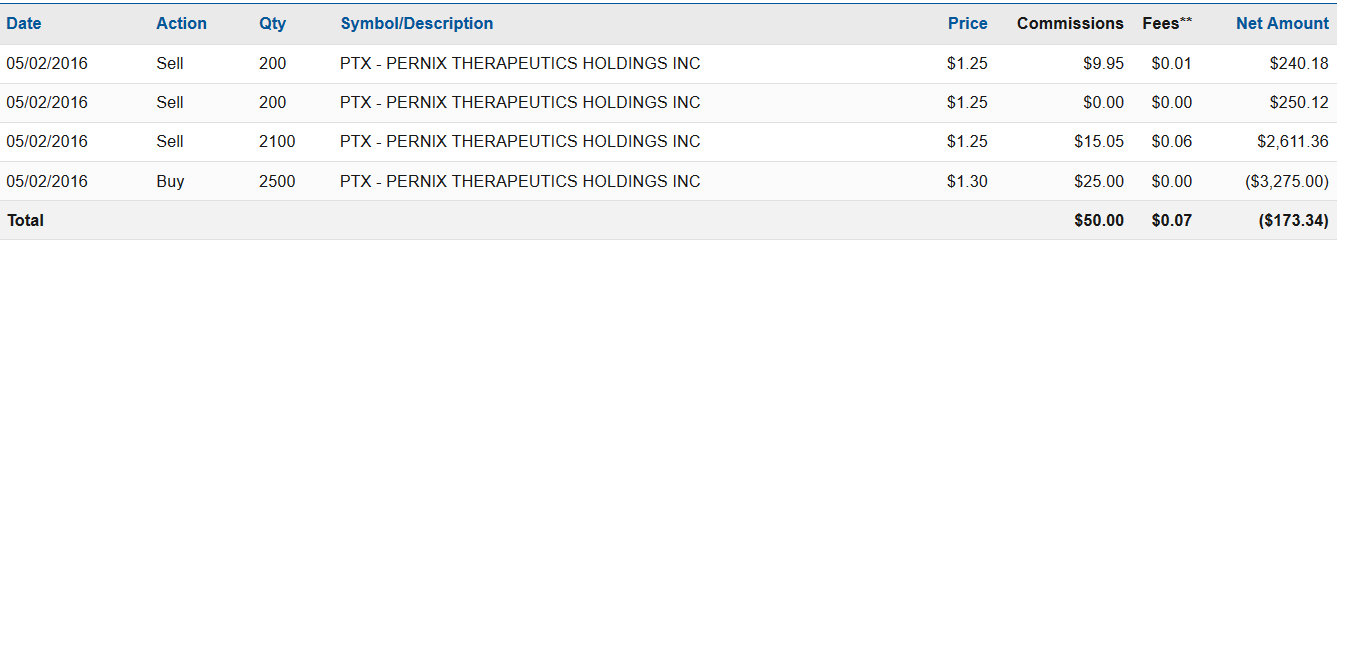
Task: Click the $1.30 price cell
Action: 967,181
